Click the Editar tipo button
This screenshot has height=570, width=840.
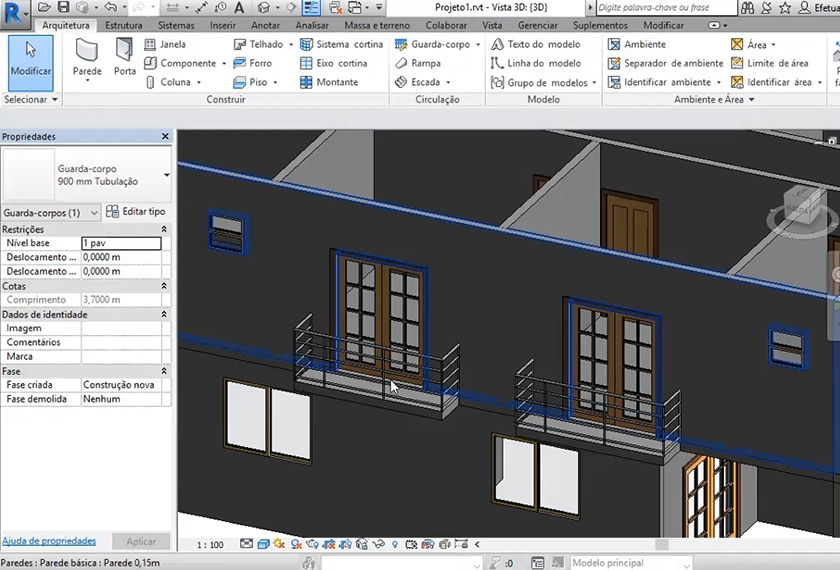click(136, 212)
